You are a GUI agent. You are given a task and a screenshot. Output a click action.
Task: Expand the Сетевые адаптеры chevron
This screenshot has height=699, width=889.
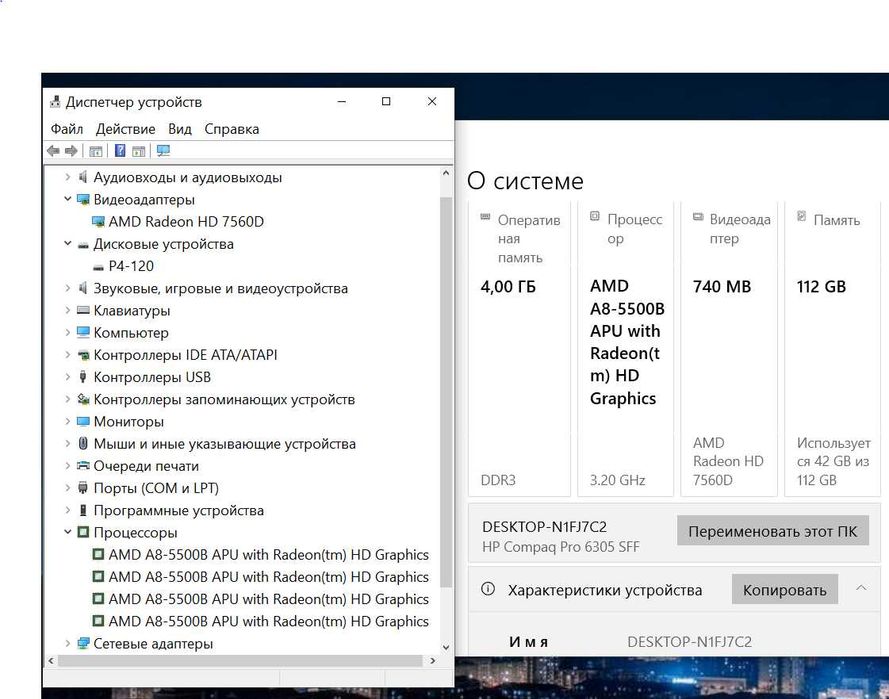coord(67,643)
